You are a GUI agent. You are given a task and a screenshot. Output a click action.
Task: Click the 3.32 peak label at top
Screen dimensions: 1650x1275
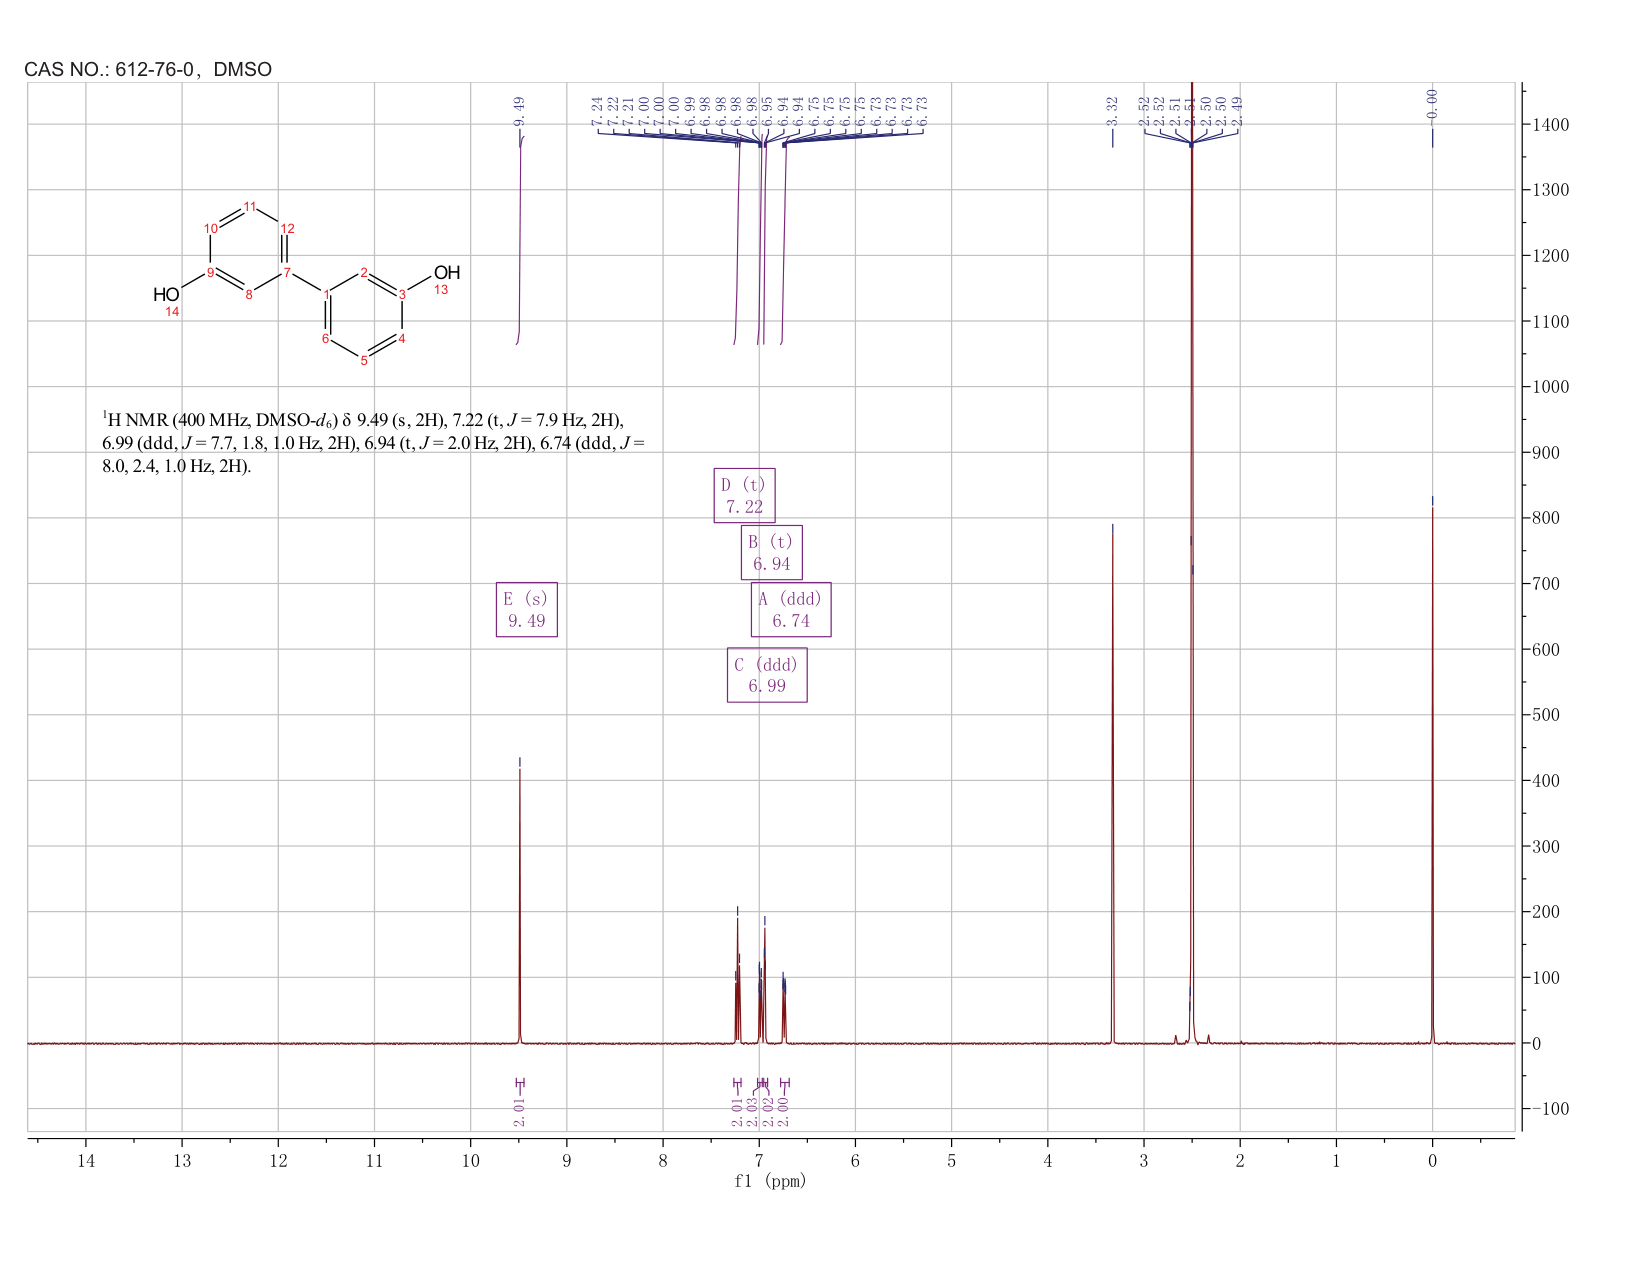point(1112,111)
